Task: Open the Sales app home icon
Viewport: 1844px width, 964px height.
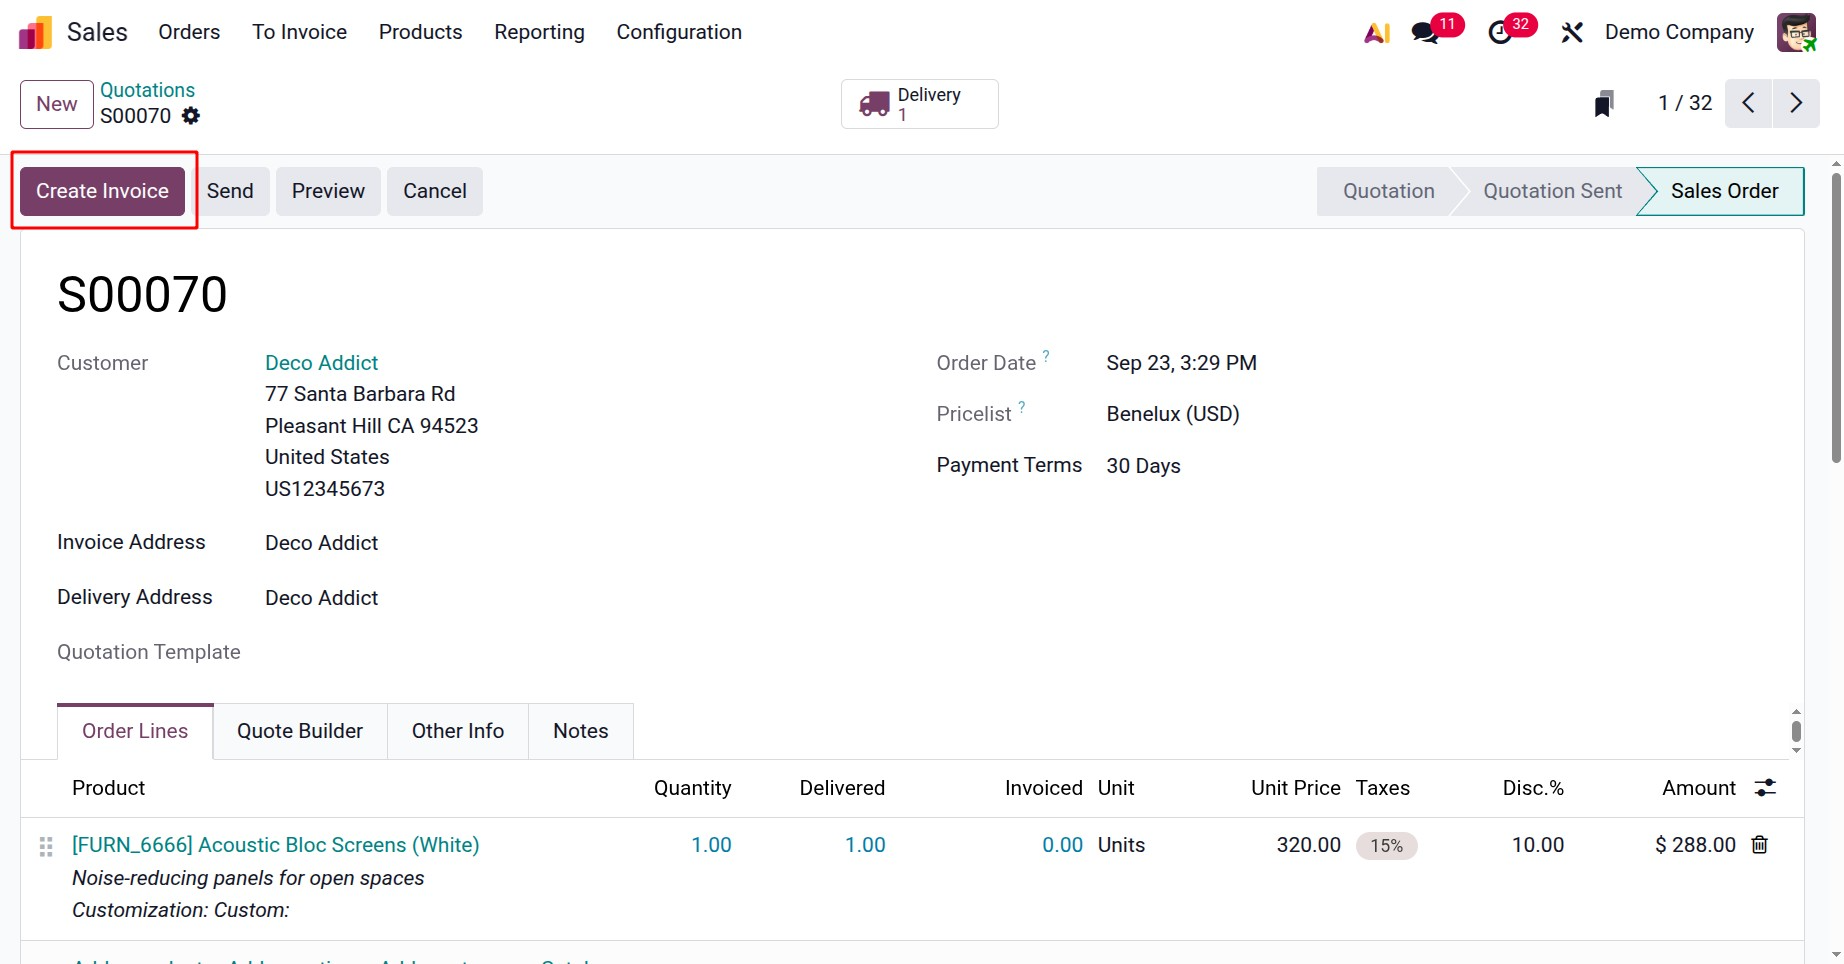Action: coord(35,32)
